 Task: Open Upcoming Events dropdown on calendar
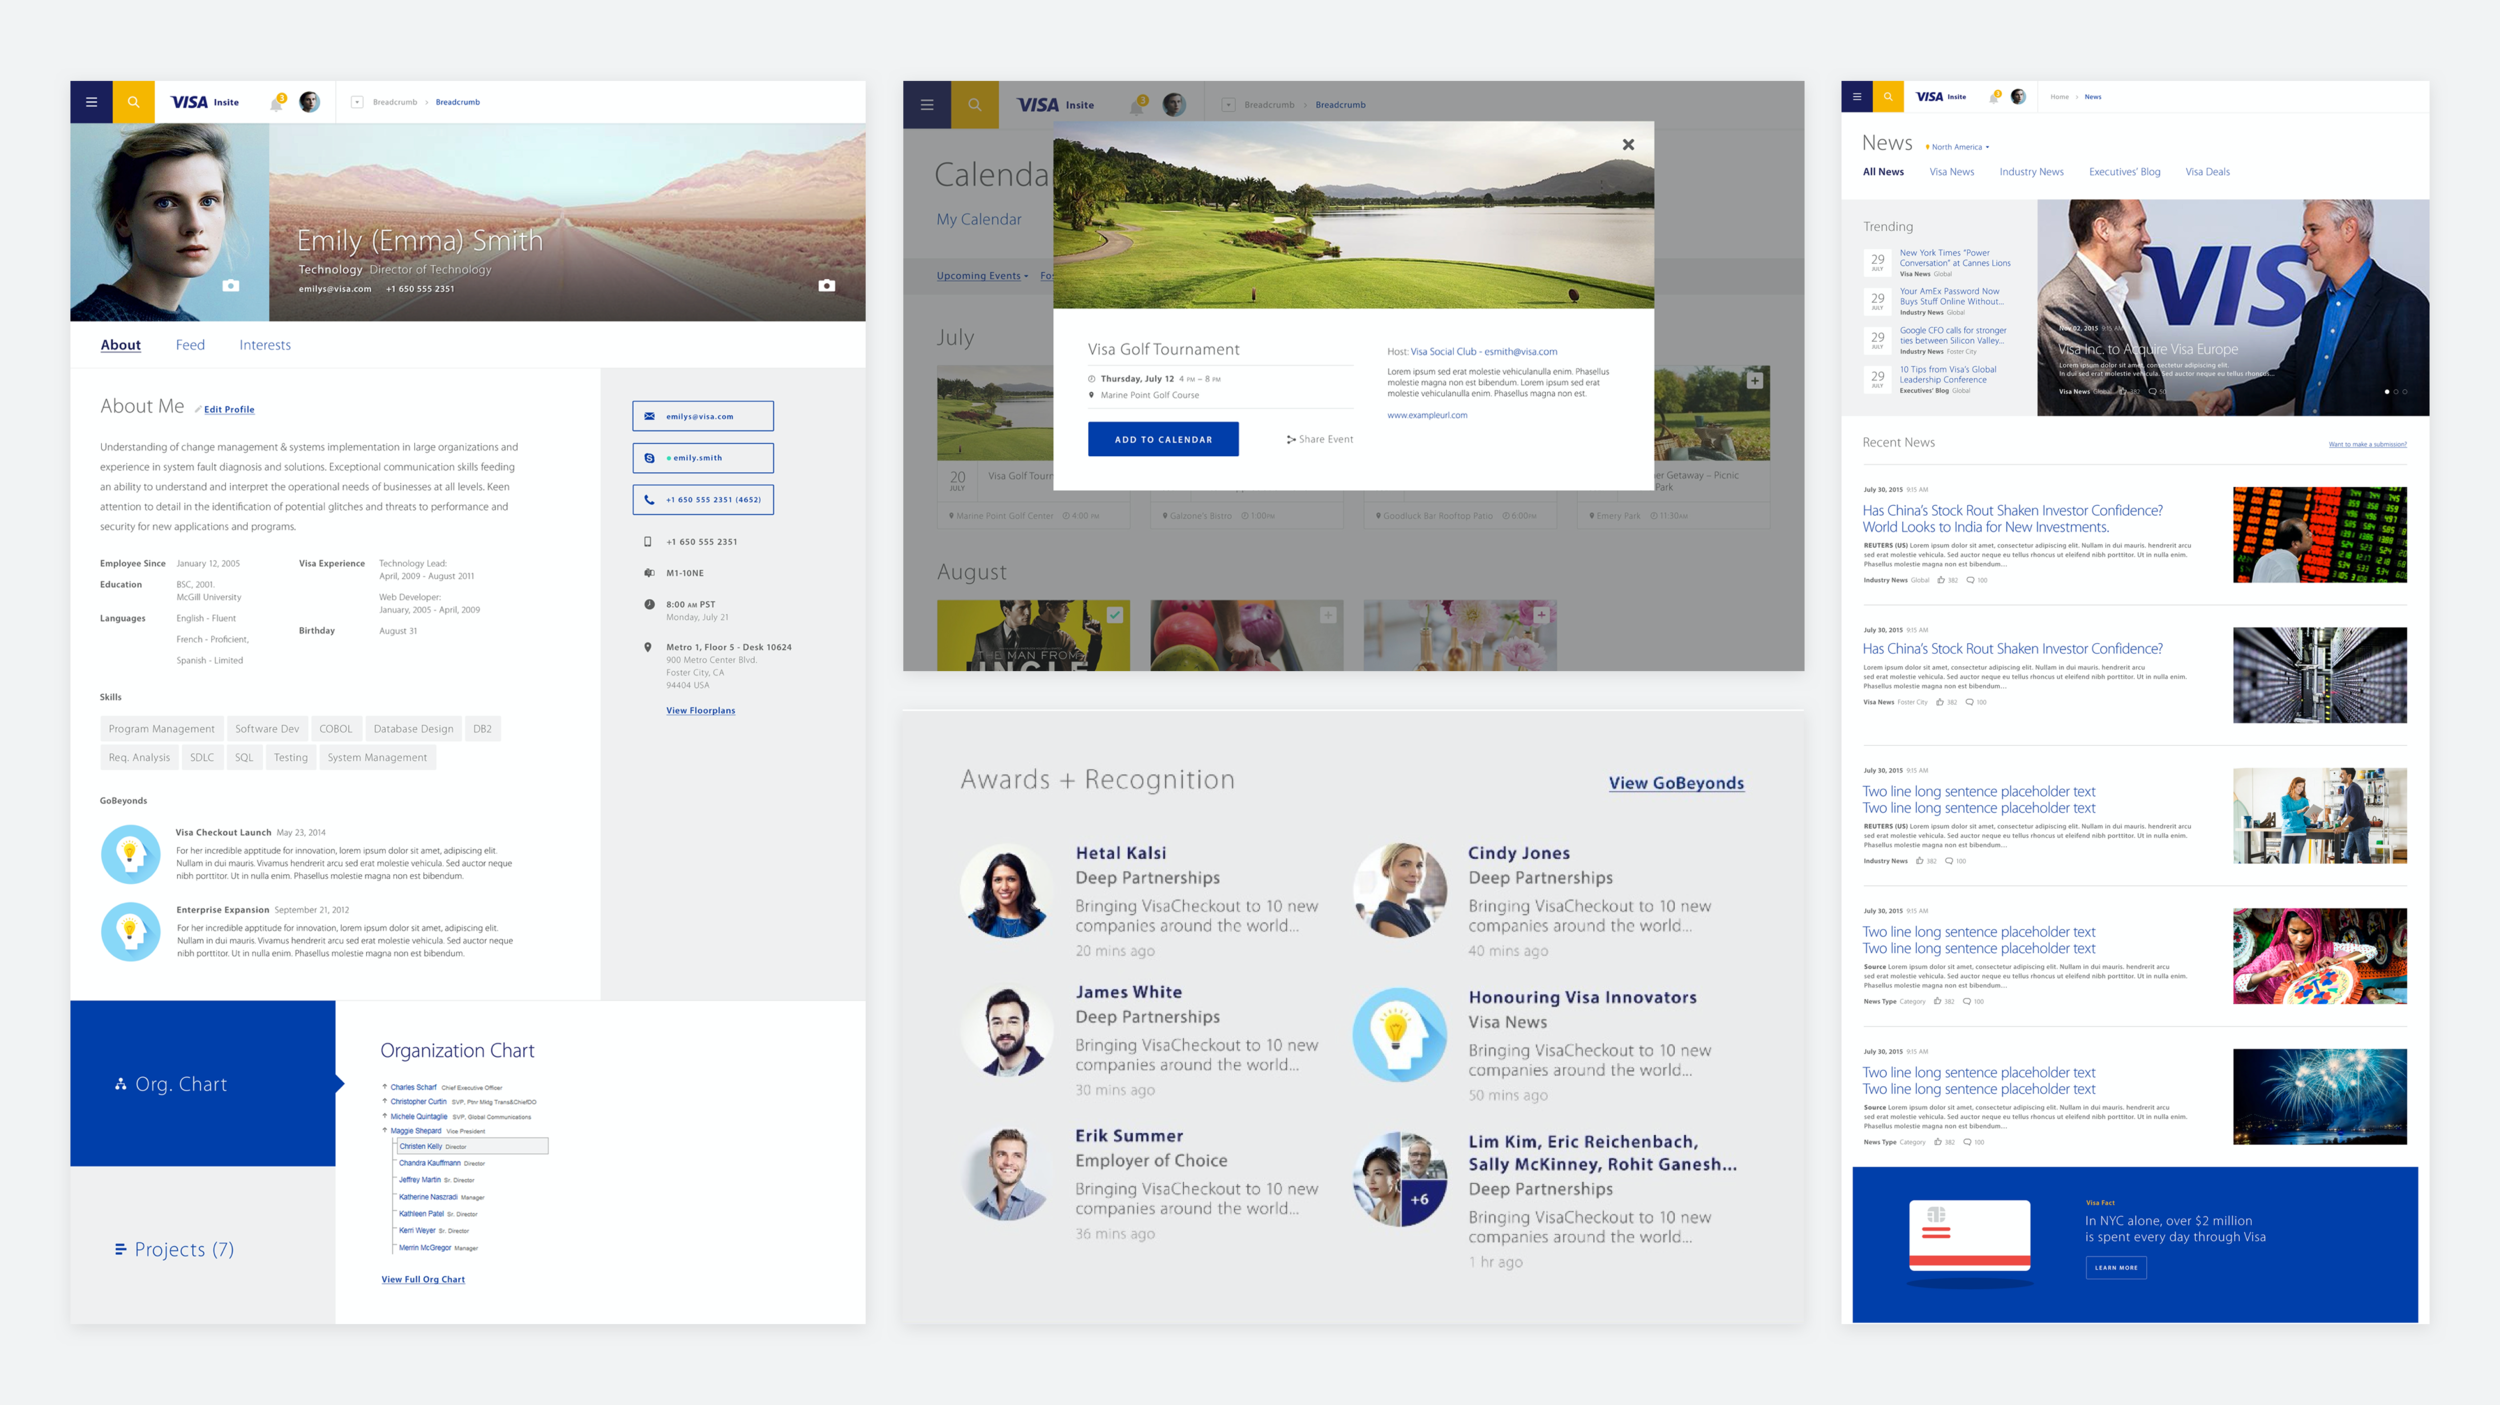point(982,276)
